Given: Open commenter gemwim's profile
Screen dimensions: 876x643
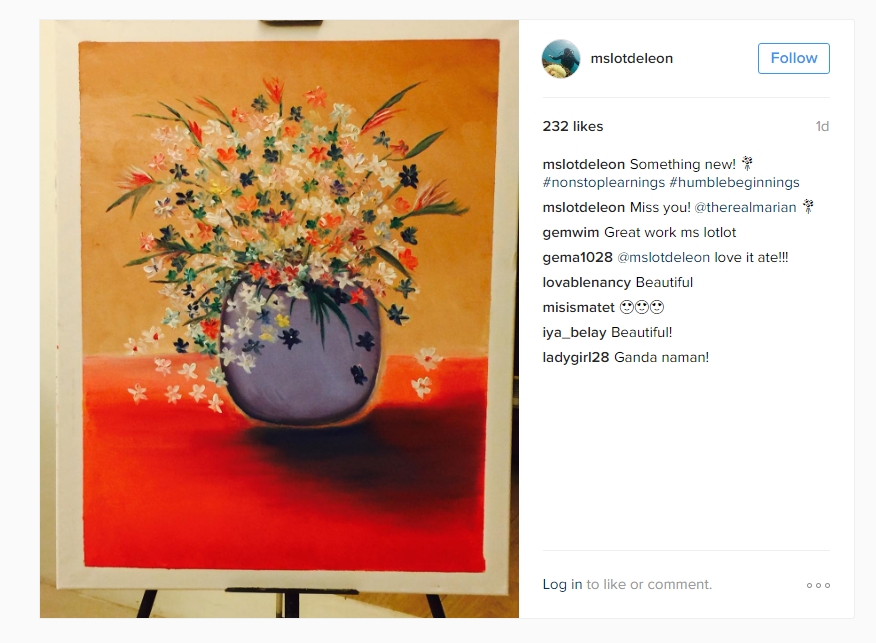Looking at the screenshot, I should pyautogui.click(x=570, y=232).
